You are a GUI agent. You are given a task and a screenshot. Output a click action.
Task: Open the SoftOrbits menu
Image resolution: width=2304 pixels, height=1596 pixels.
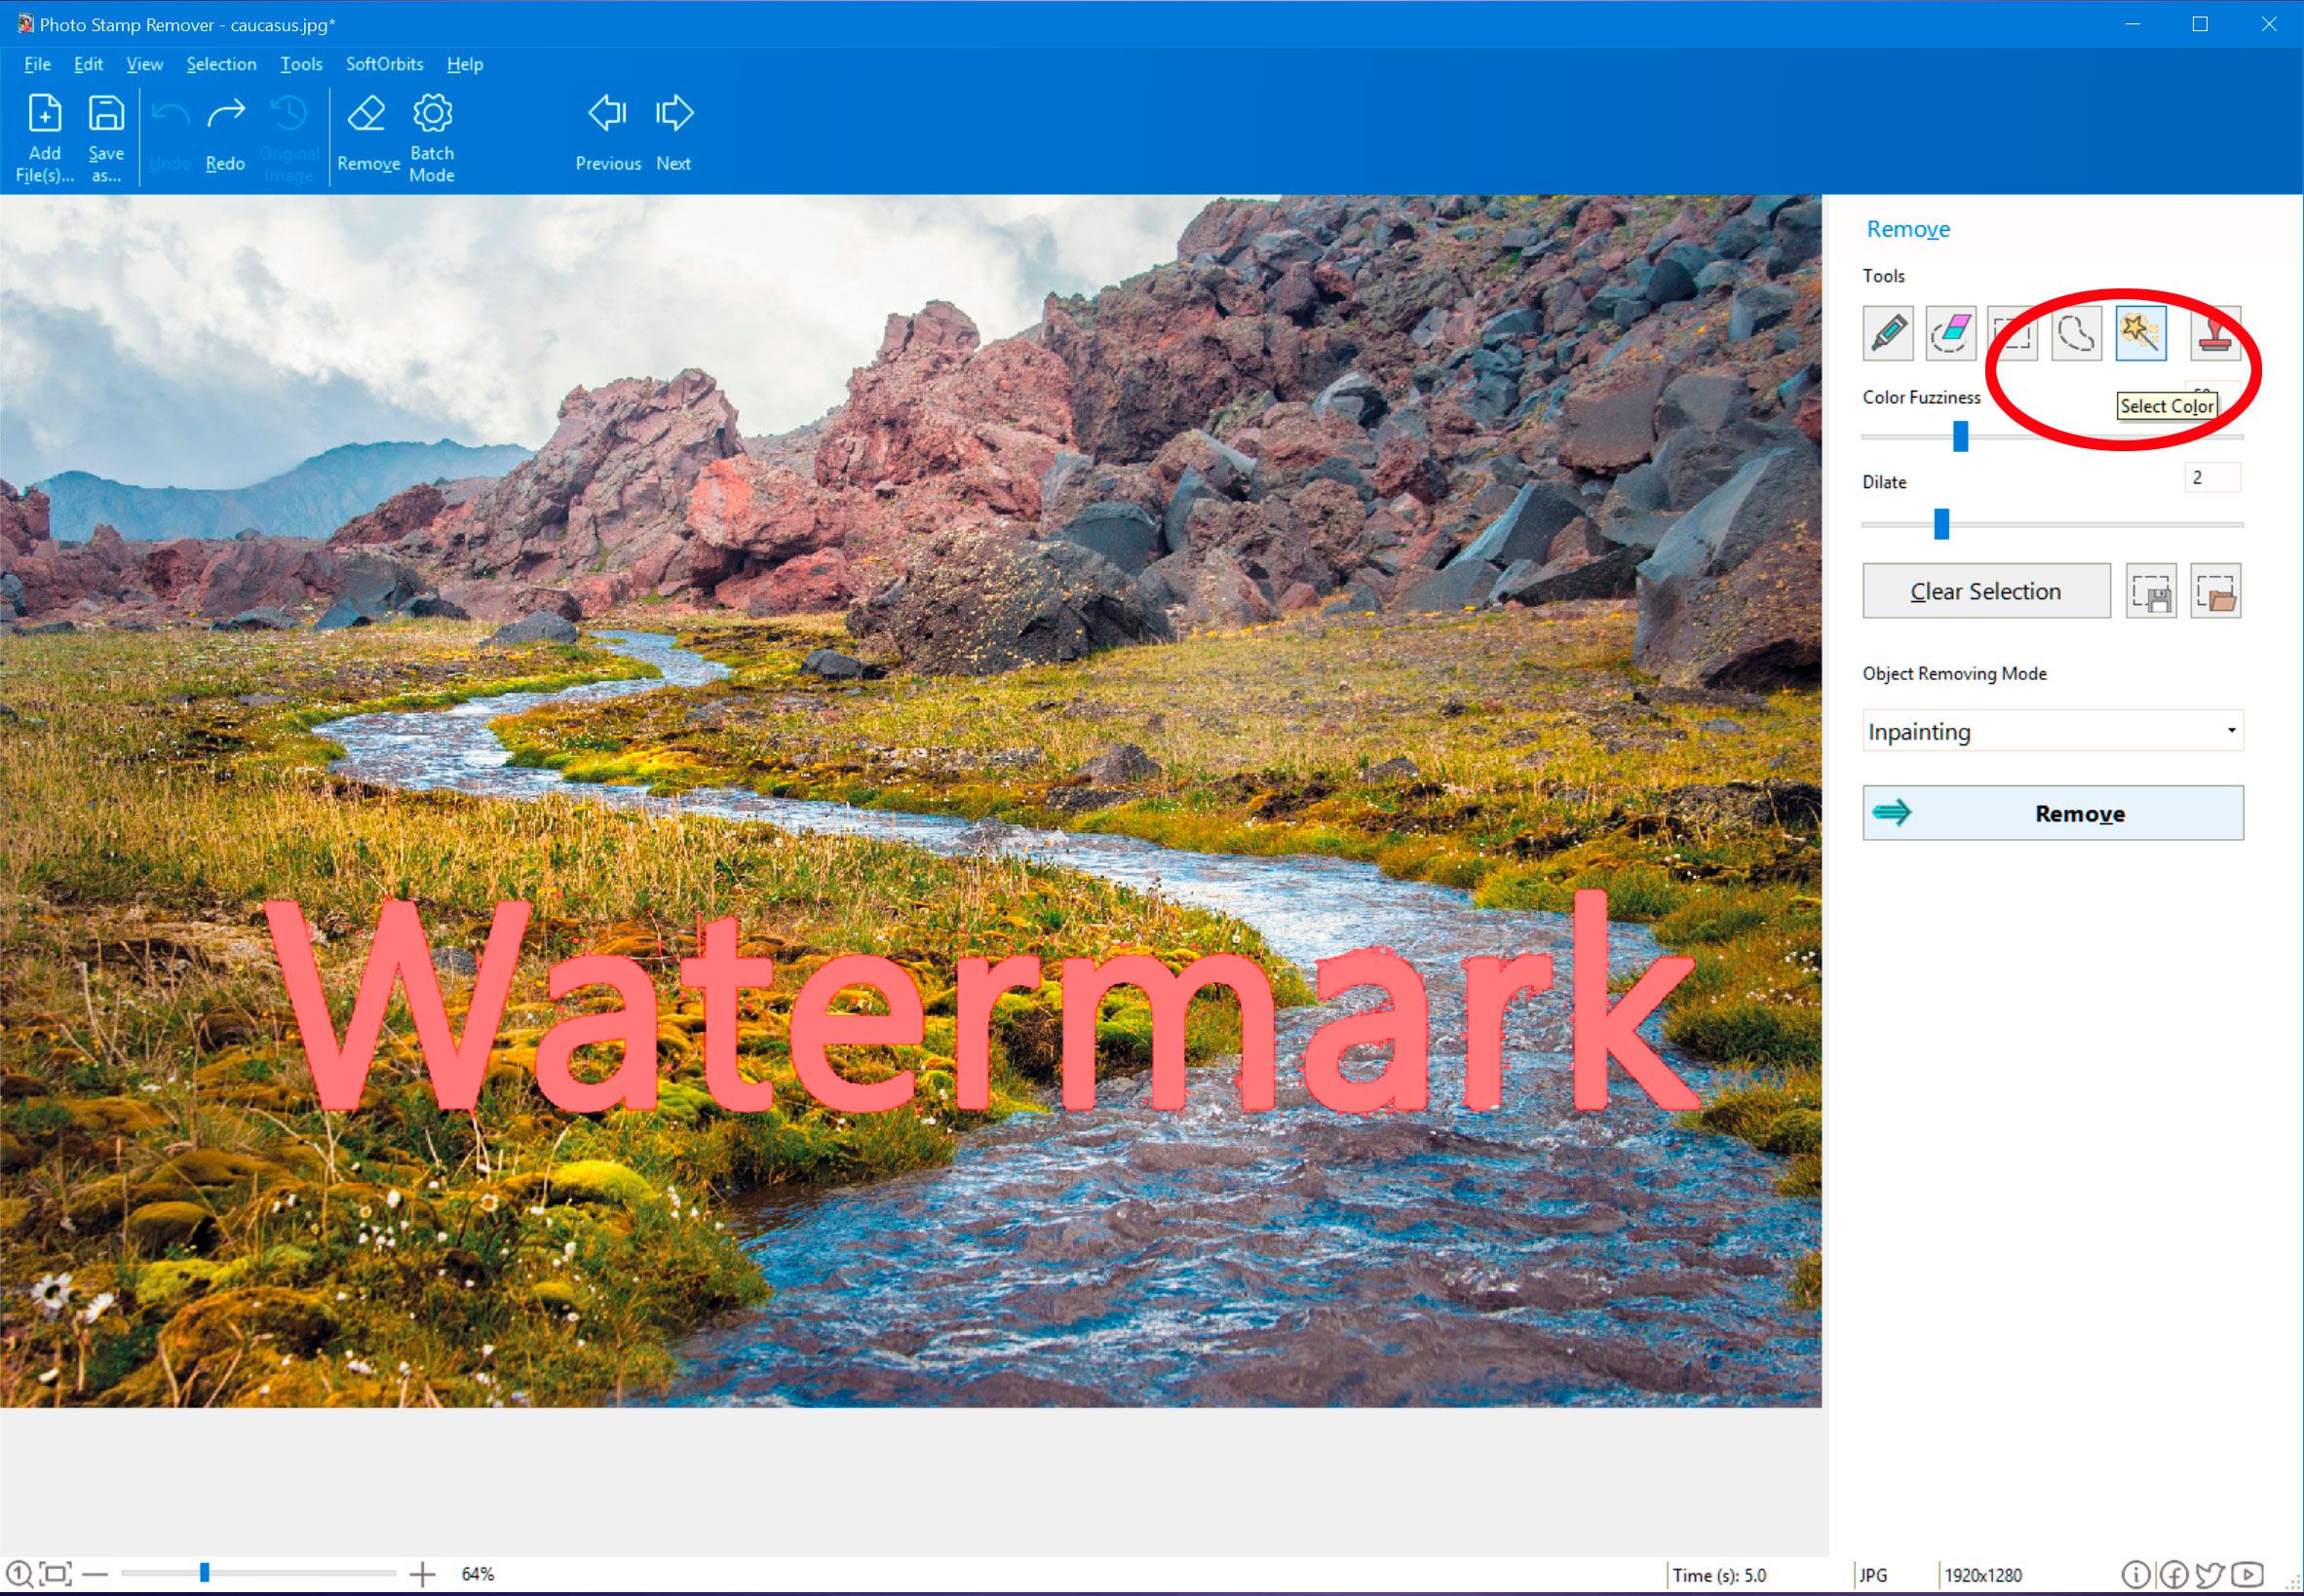pos(382,64)
